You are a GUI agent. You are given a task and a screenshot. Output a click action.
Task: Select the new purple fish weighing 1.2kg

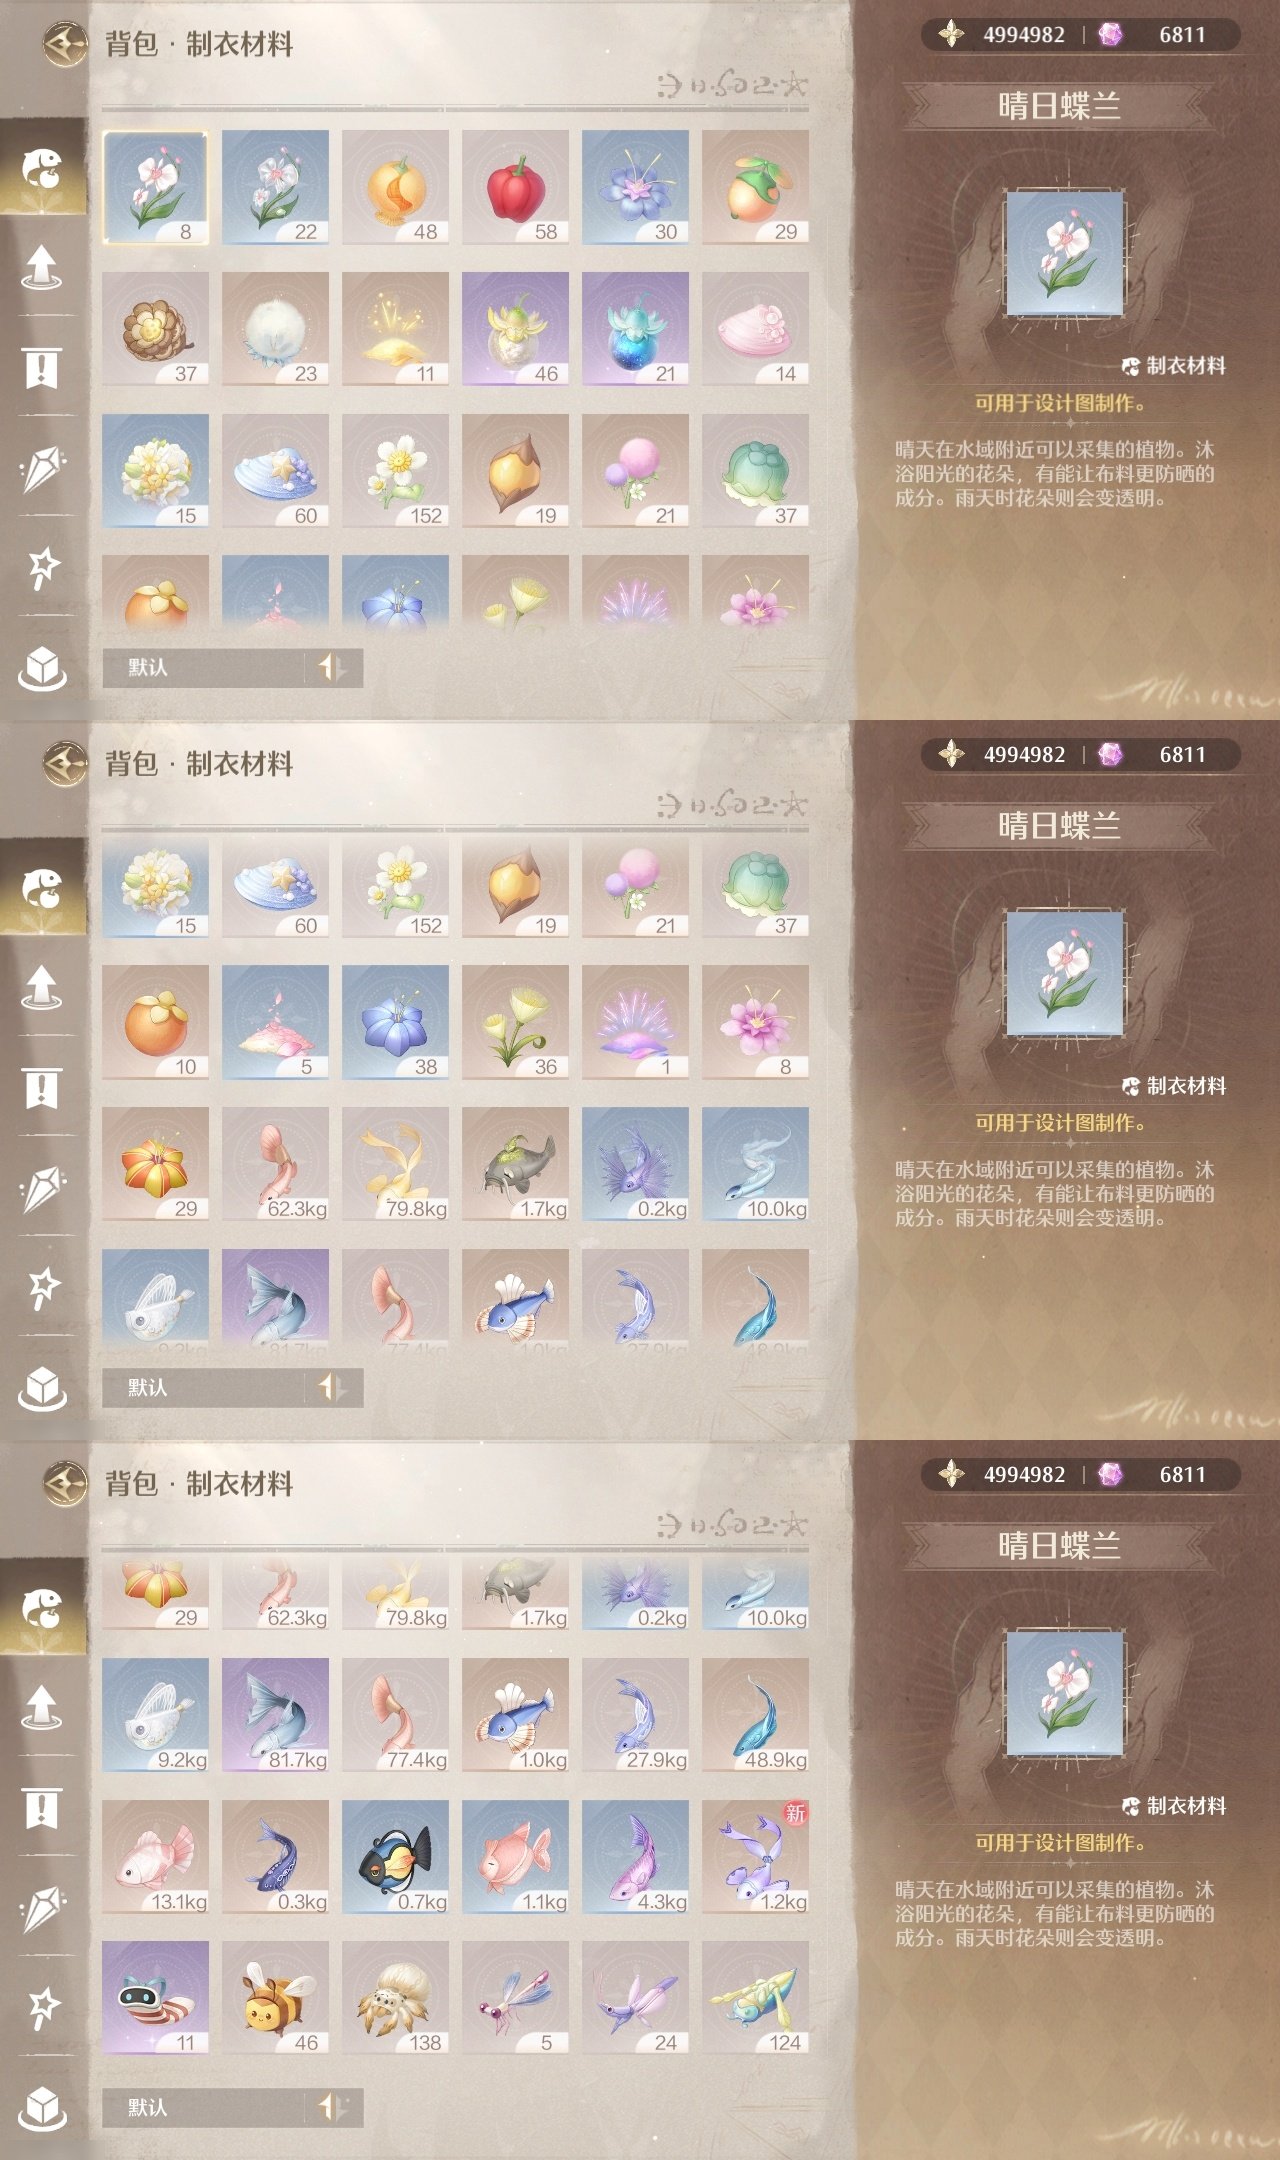pos(755,1857)
